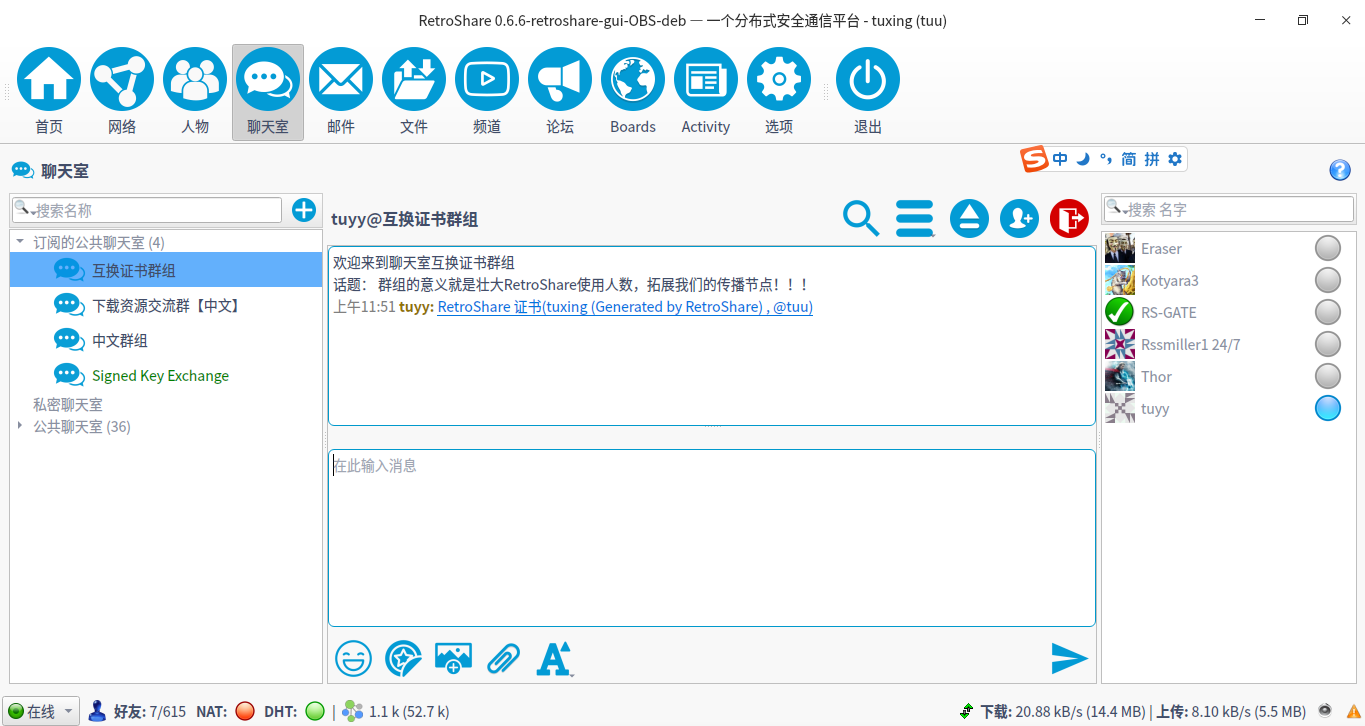Toggle the round button beside Thor
1365x726 pixels.
coord(1328,376)
